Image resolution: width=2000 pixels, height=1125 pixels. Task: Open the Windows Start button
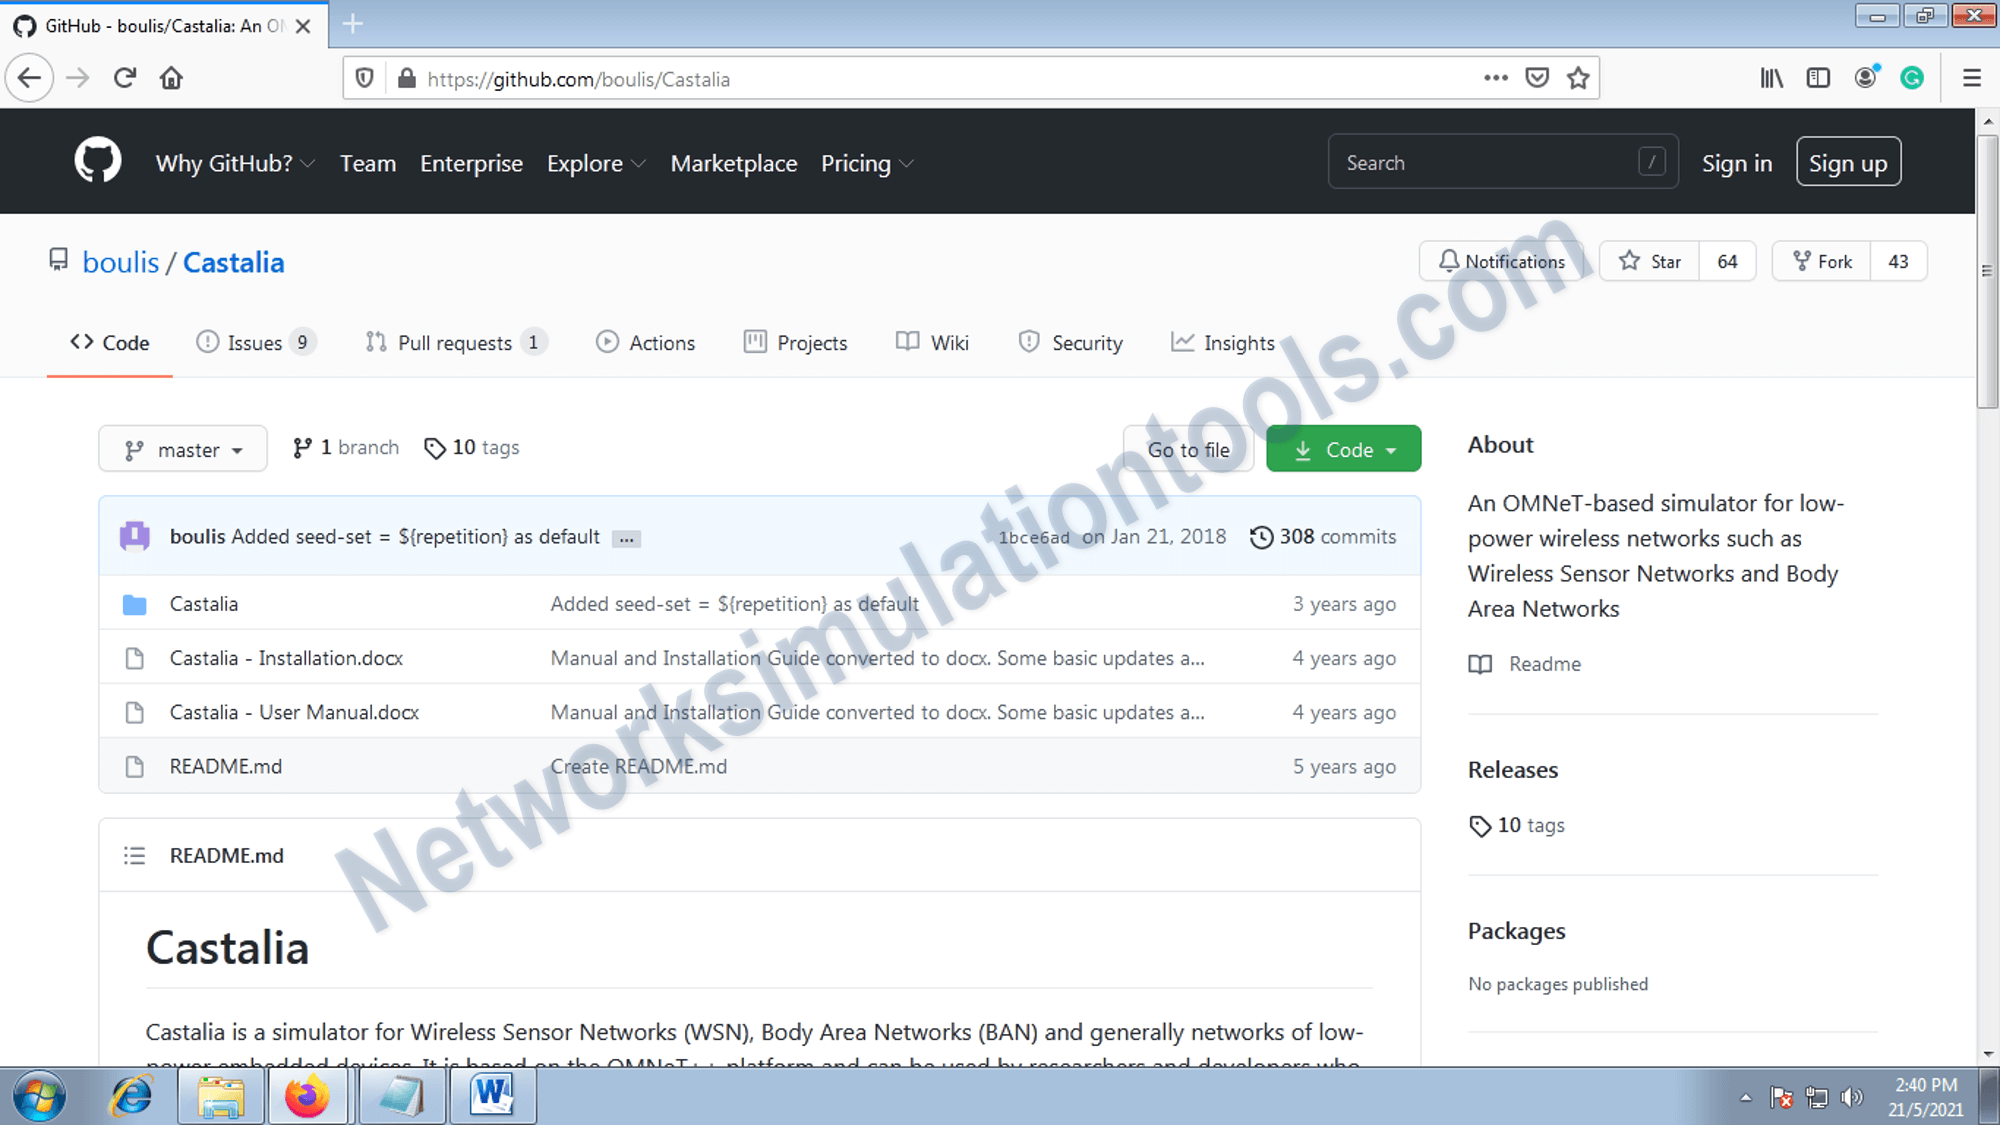[40, 1096]
